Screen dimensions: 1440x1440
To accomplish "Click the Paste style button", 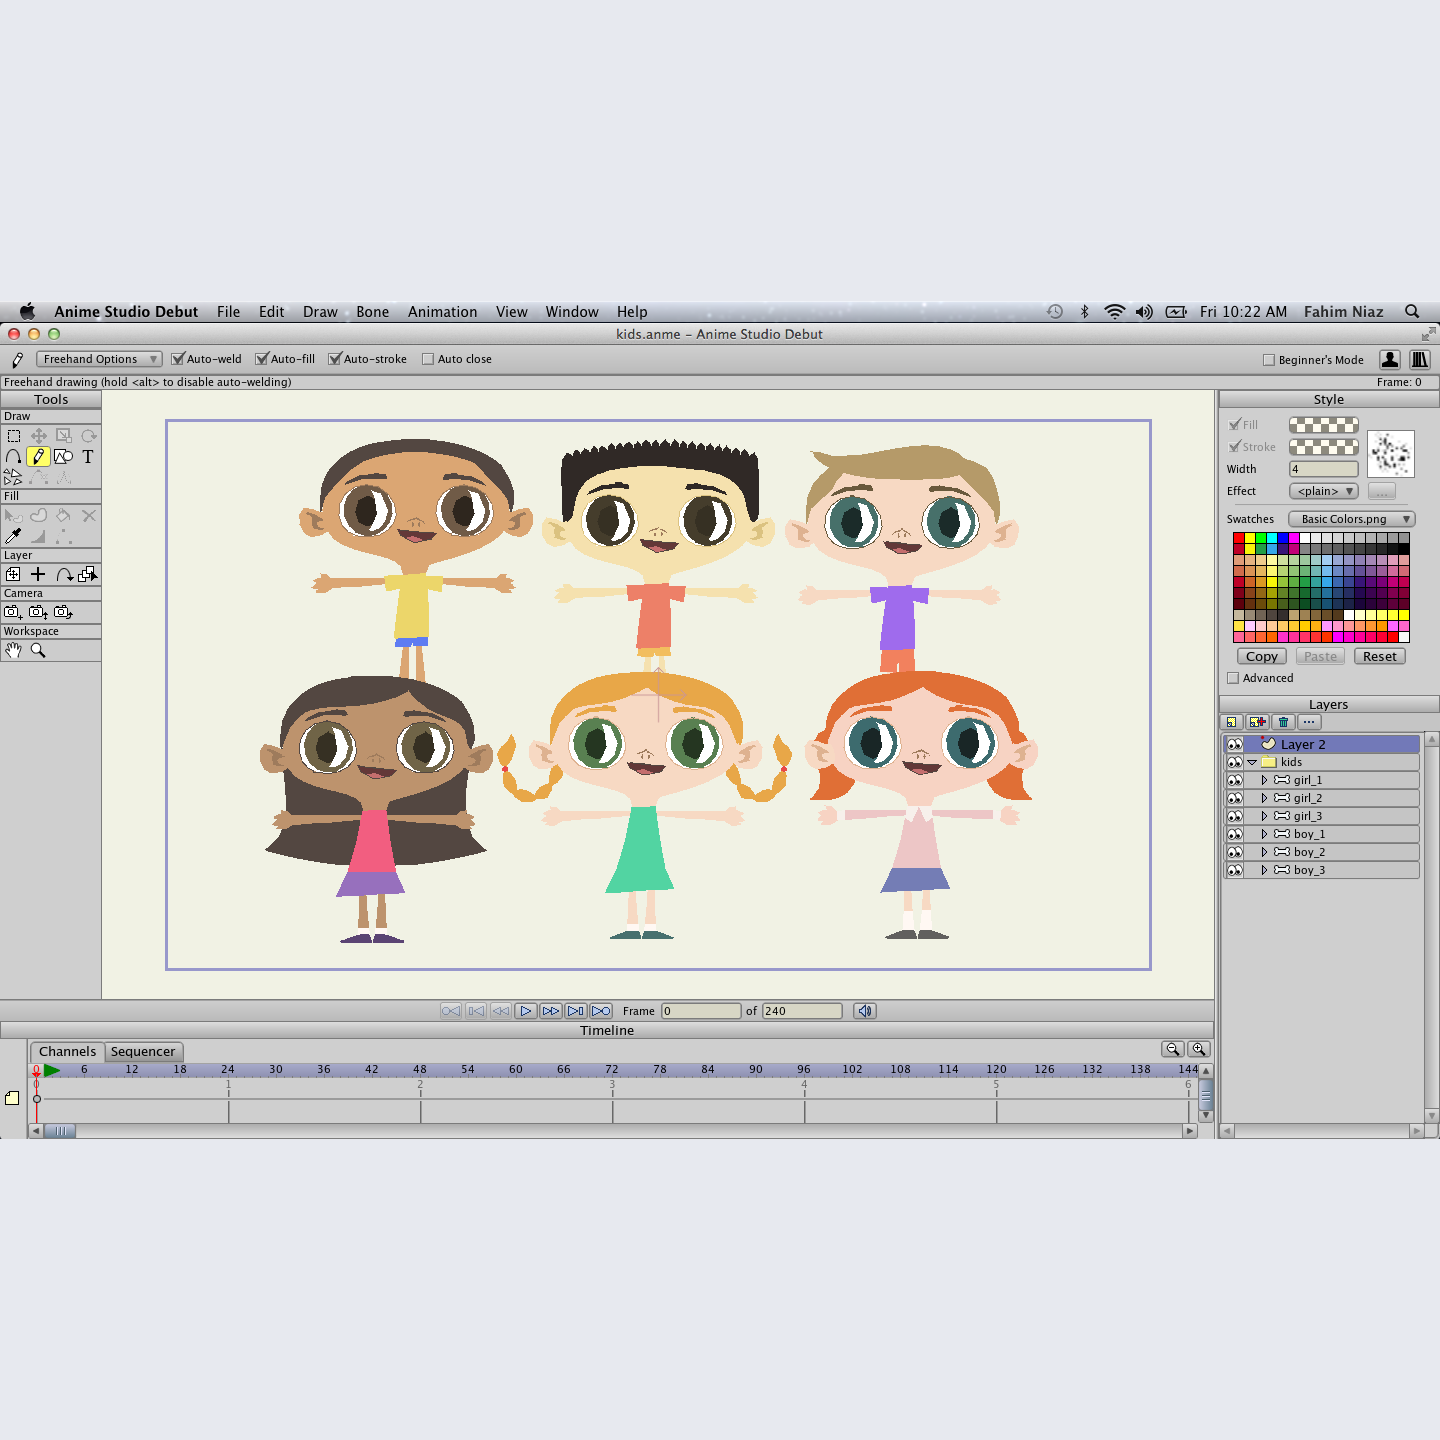I will 1320,657.
